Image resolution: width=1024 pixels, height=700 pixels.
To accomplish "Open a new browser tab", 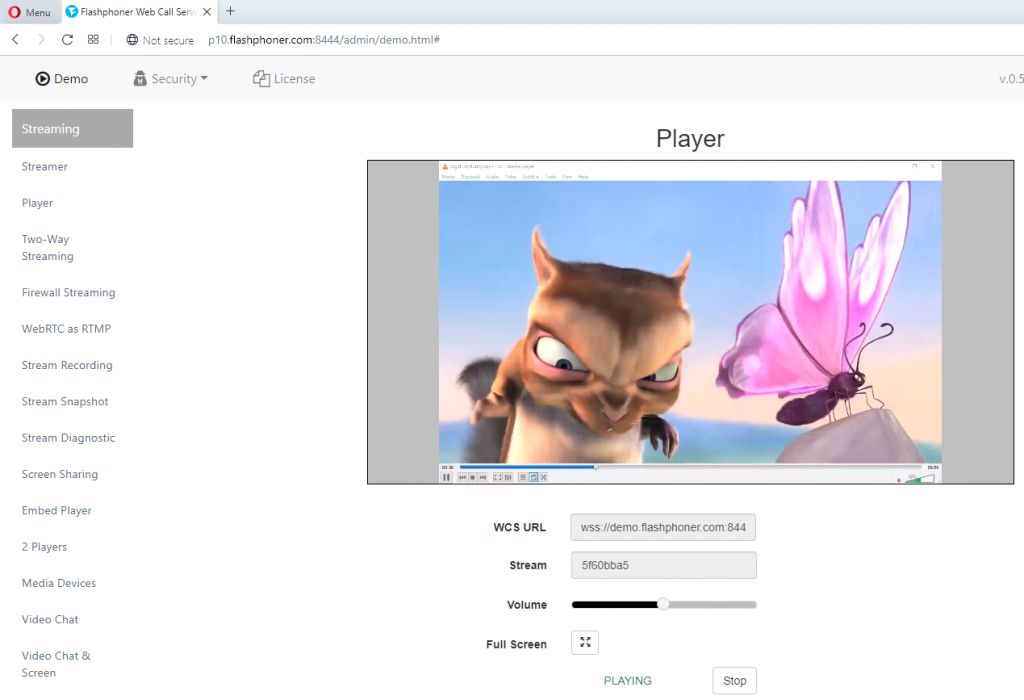I will coord(230,11).
